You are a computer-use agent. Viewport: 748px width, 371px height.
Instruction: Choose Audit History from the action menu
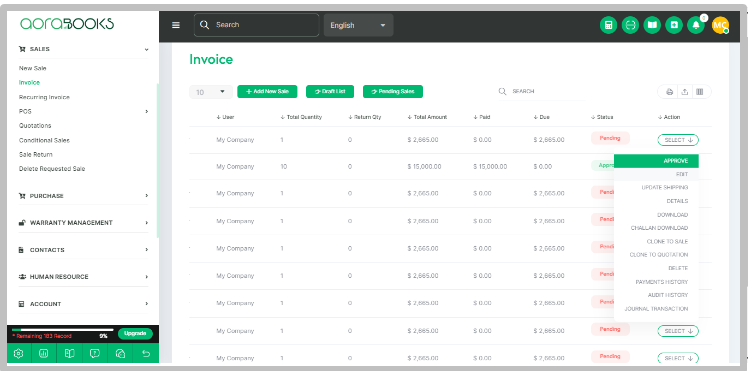coord(656,295)
